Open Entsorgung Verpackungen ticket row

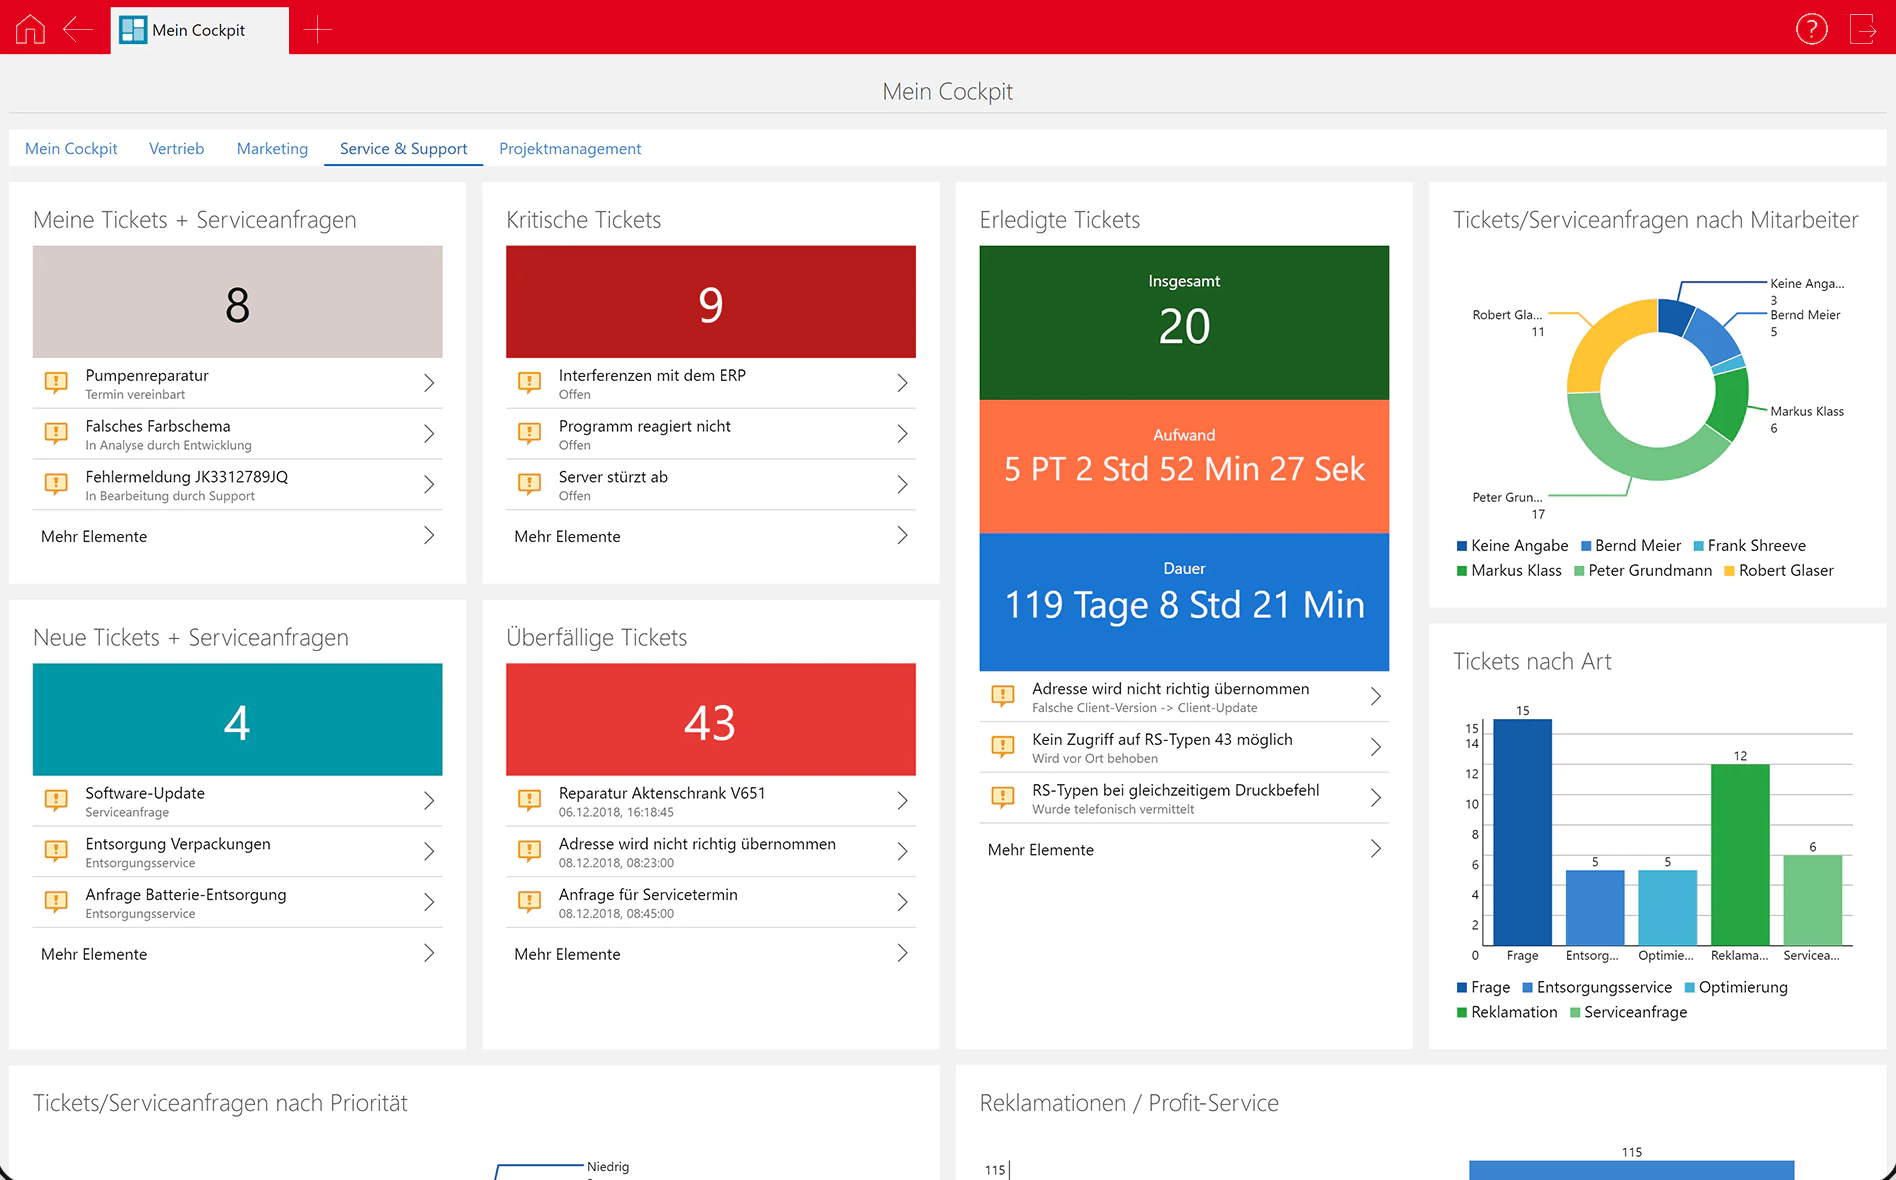click(237, 852)
